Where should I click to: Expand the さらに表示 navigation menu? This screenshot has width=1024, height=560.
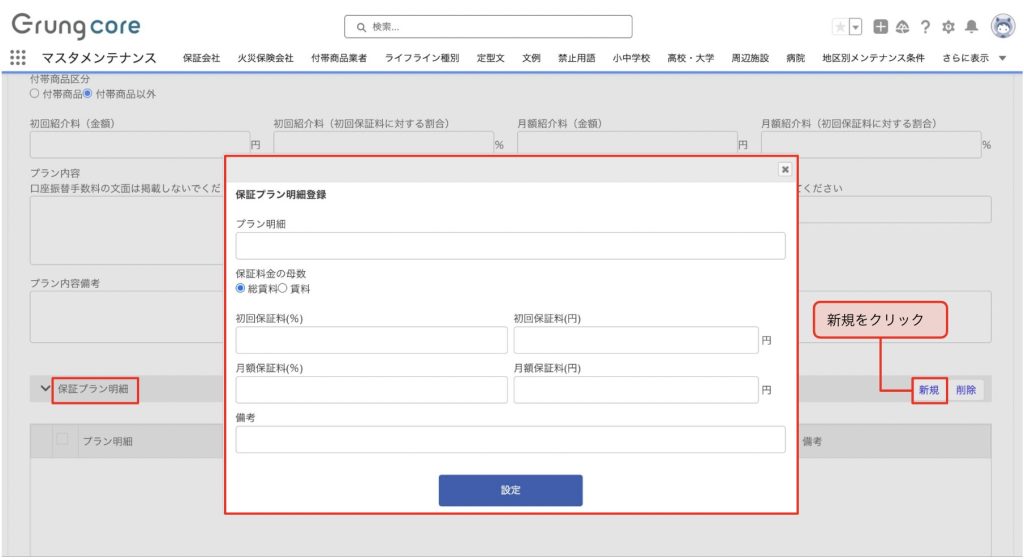[974, 58]
